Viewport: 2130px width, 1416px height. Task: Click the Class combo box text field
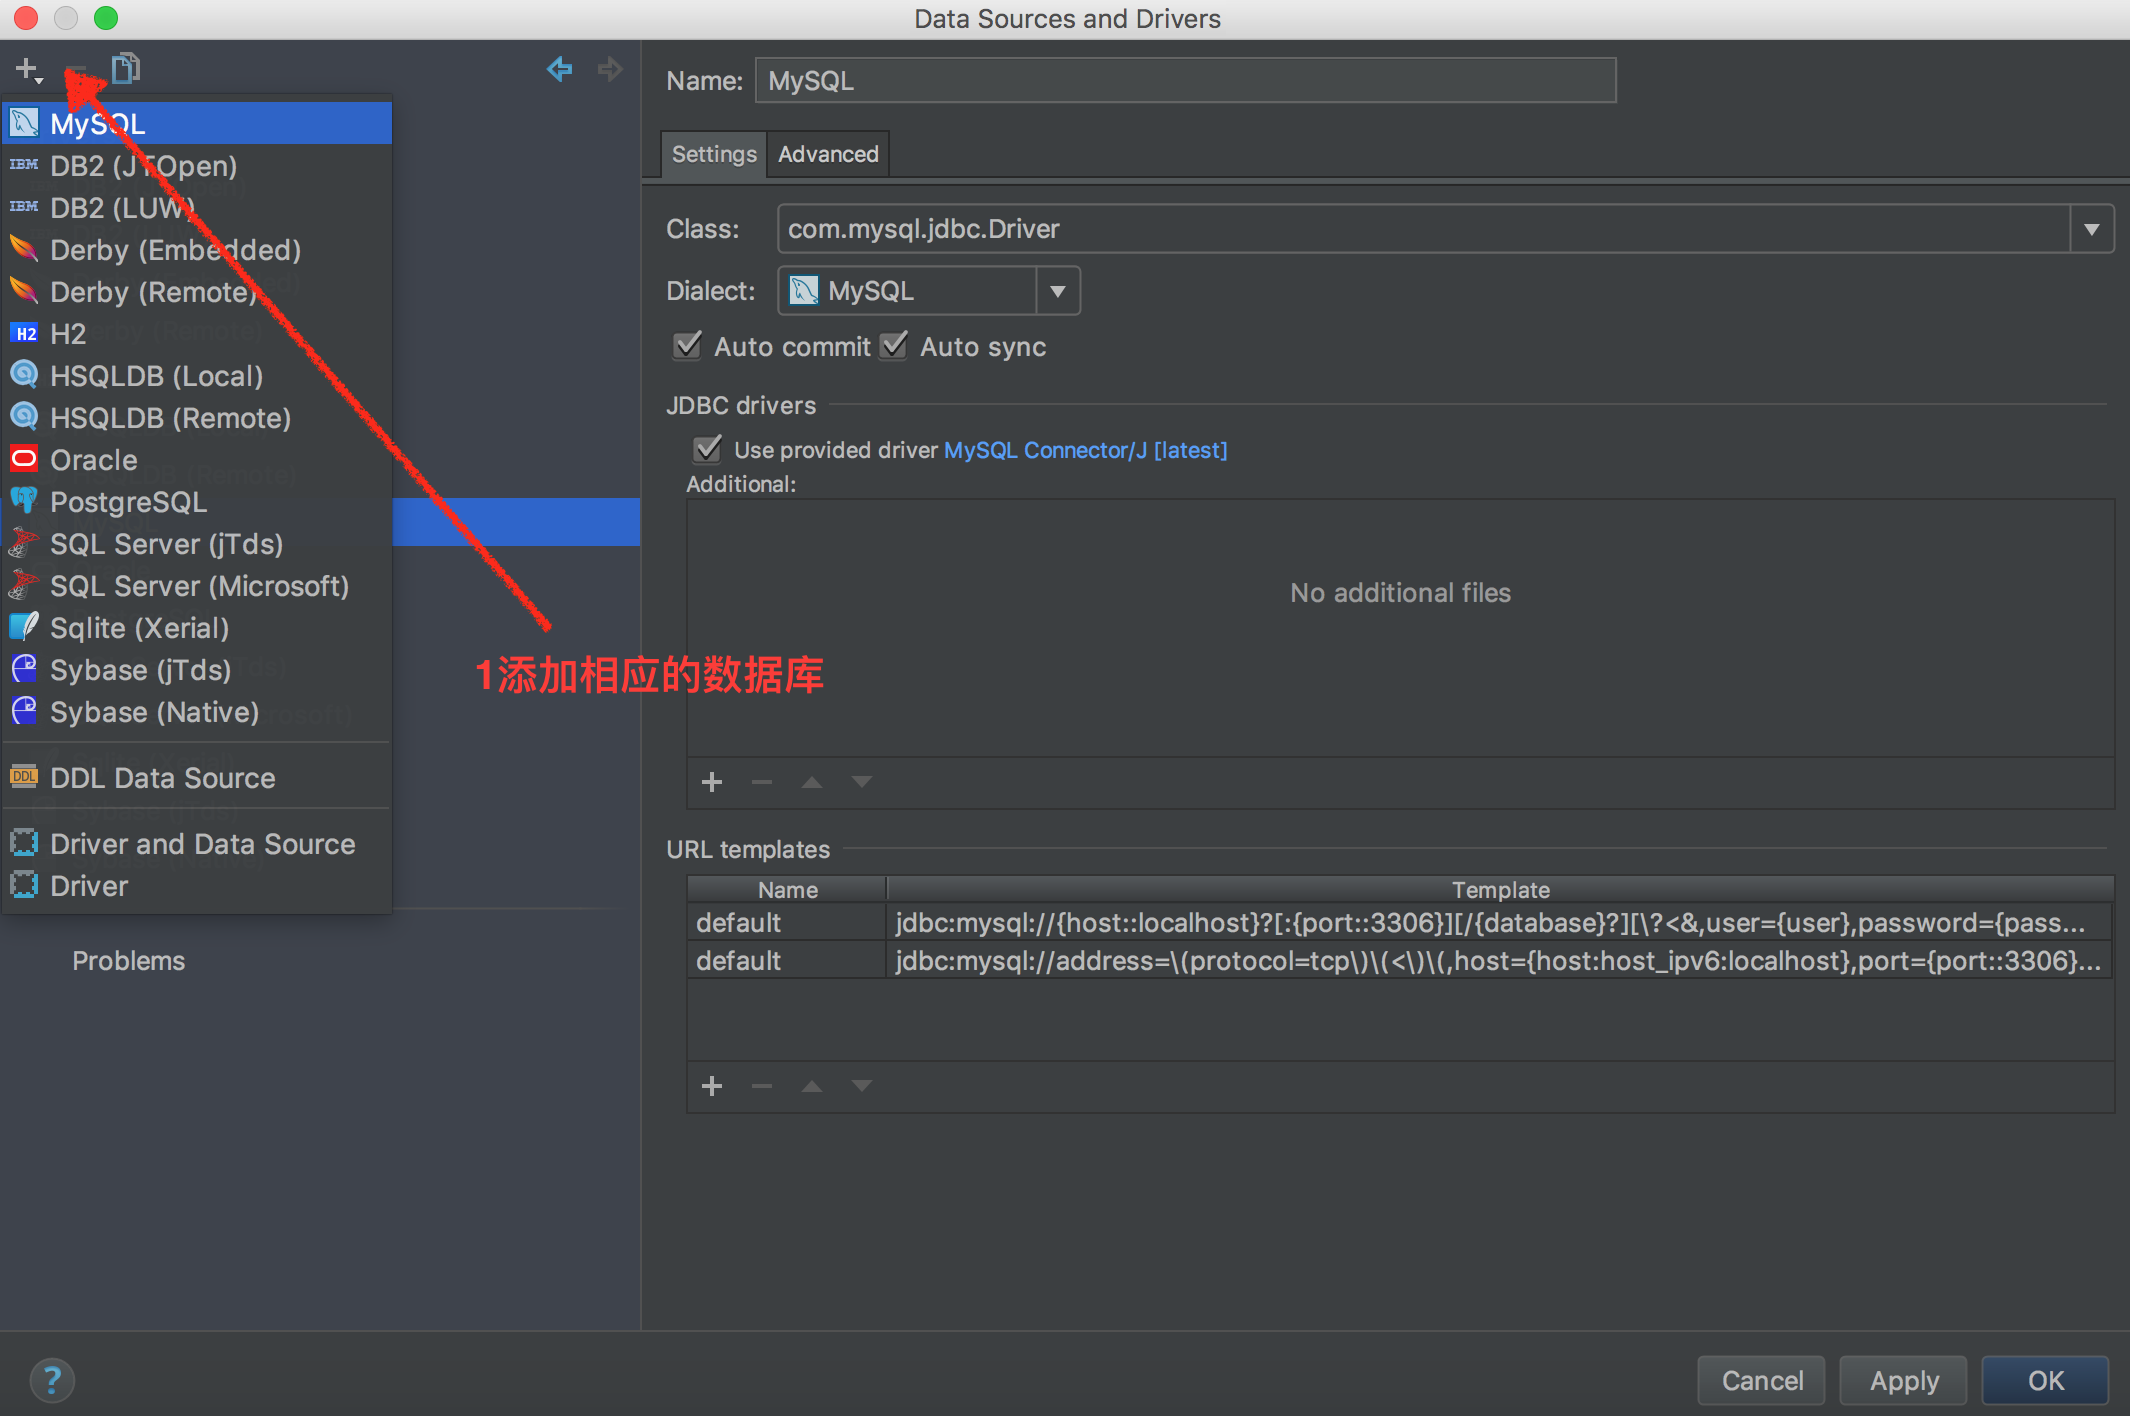click(x=1423, y=229)
